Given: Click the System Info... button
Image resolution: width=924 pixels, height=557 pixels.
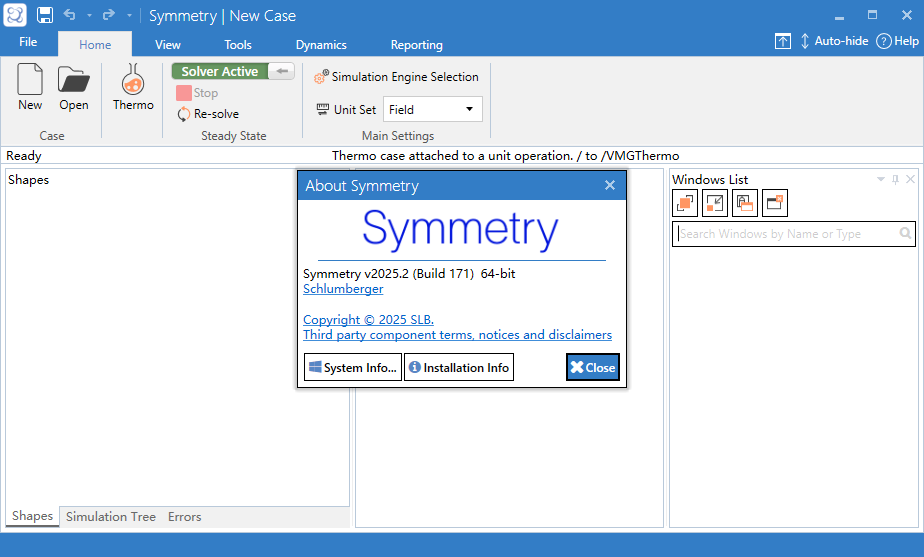Looking at the screenshot, I should pyautogui.click(x=353, y=367).
